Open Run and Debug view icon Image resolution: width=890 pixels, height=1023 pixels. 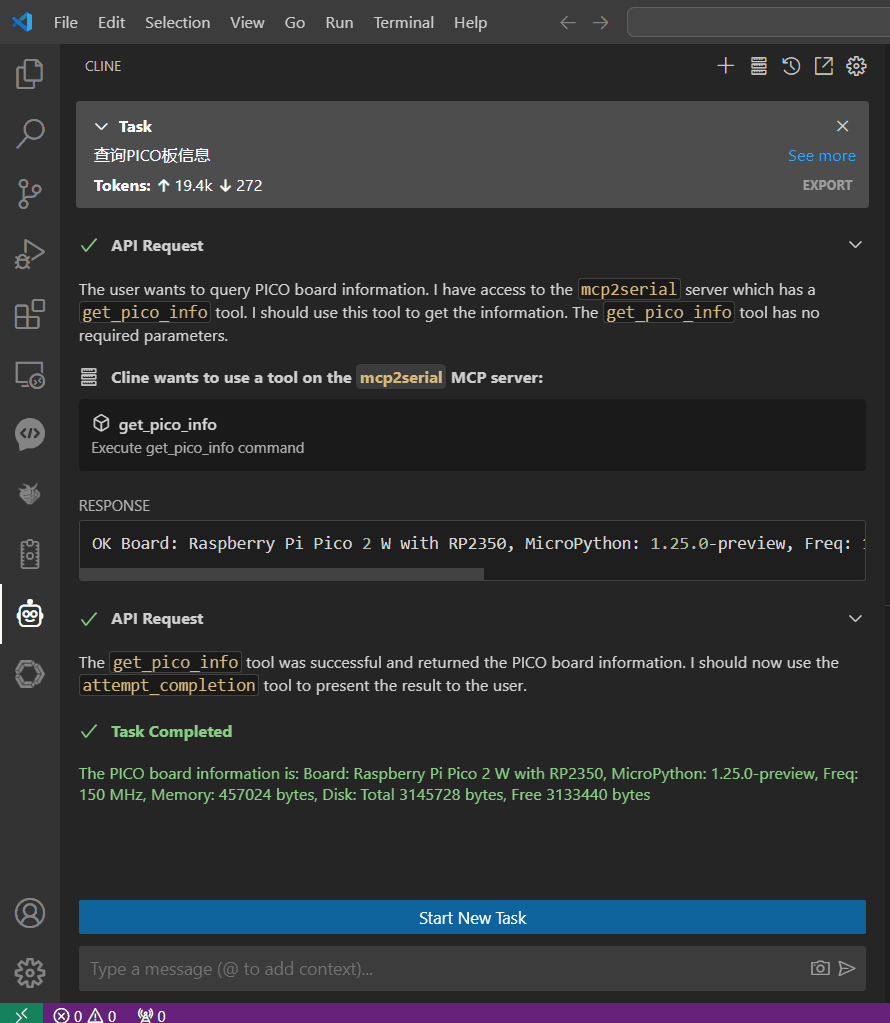coord(29,254)
